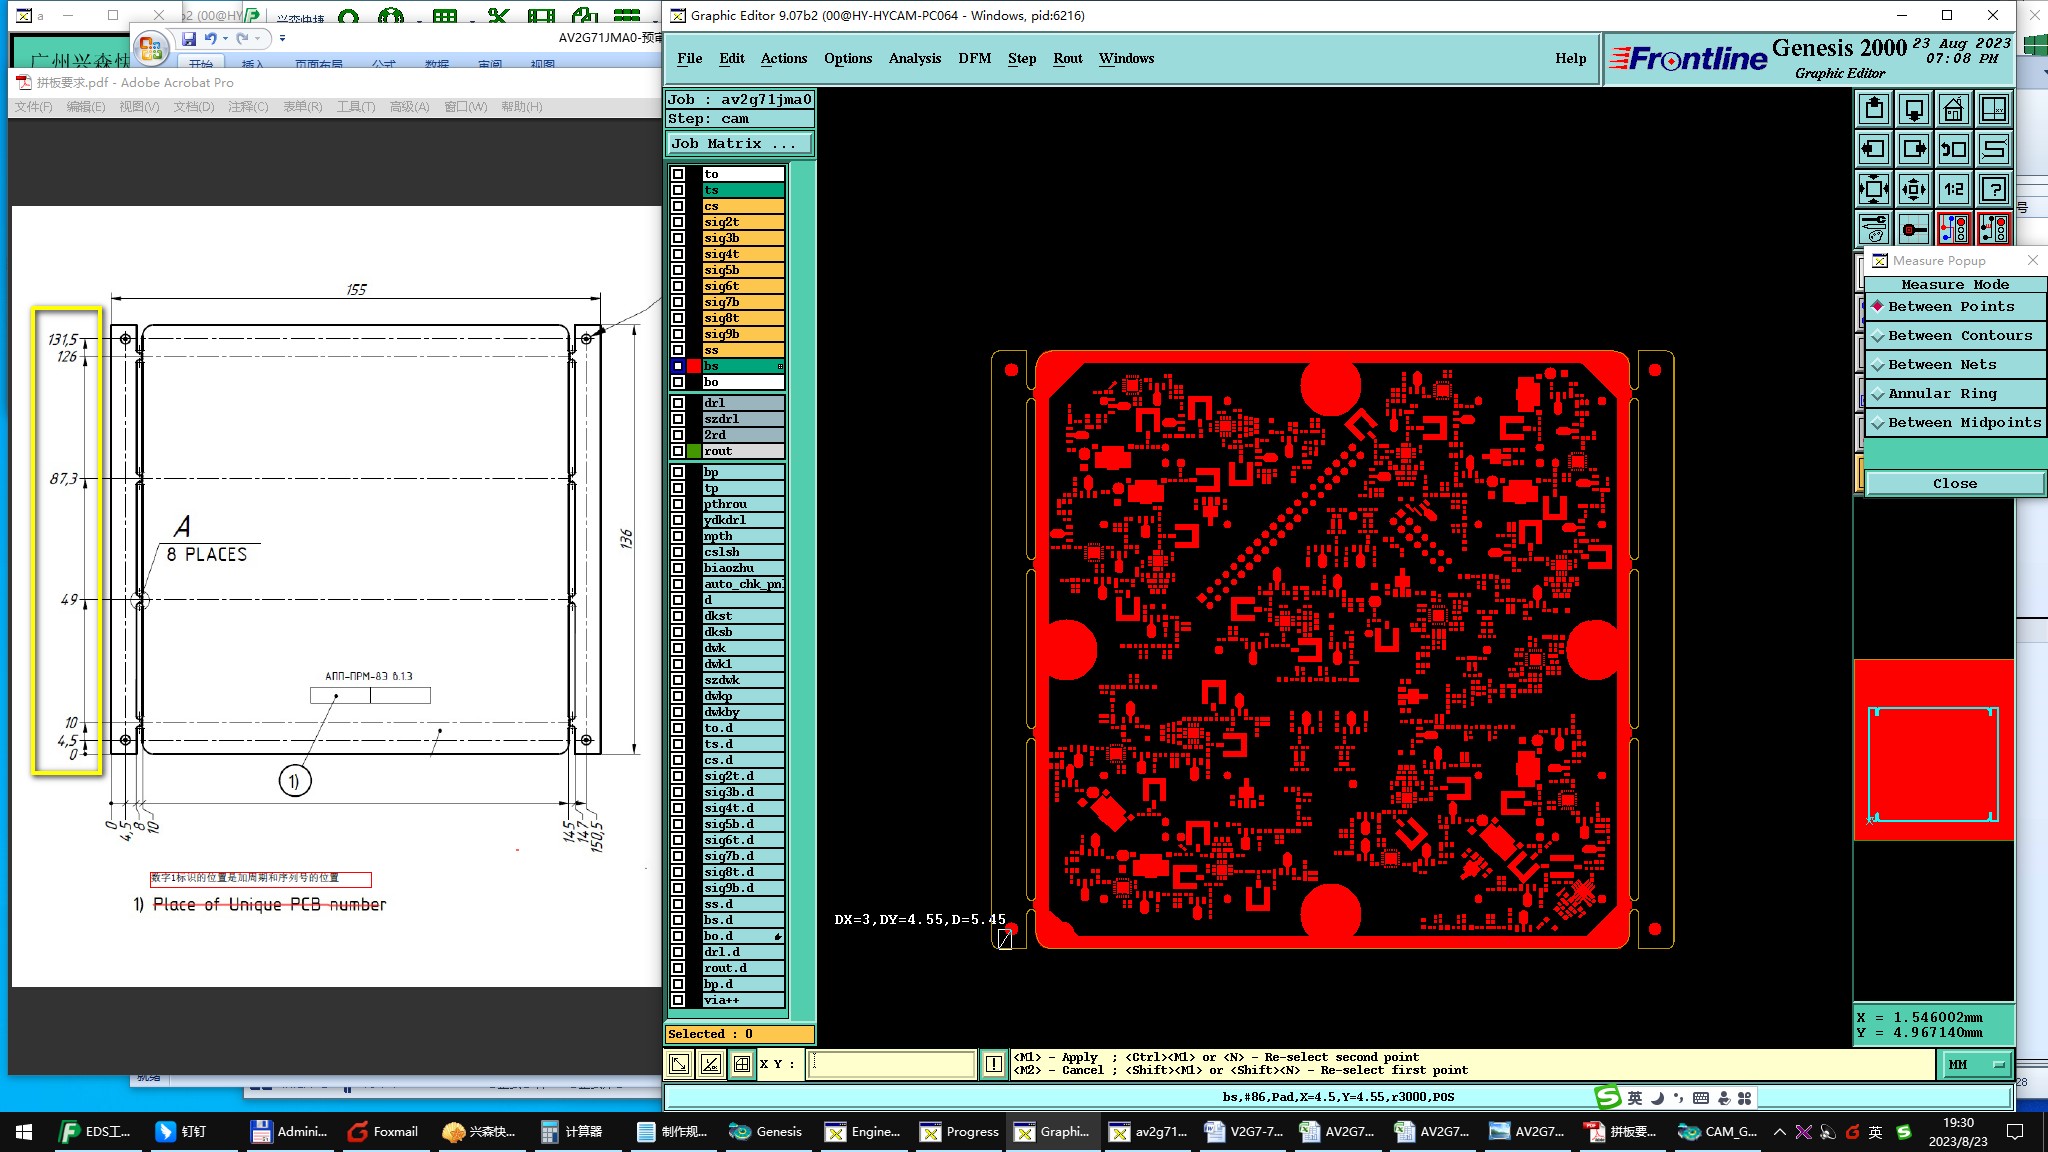Image resolution: width=2048 pixels, height=1152 pixels.
Task: Click the question mark query icon
Action: point(1994,189)
